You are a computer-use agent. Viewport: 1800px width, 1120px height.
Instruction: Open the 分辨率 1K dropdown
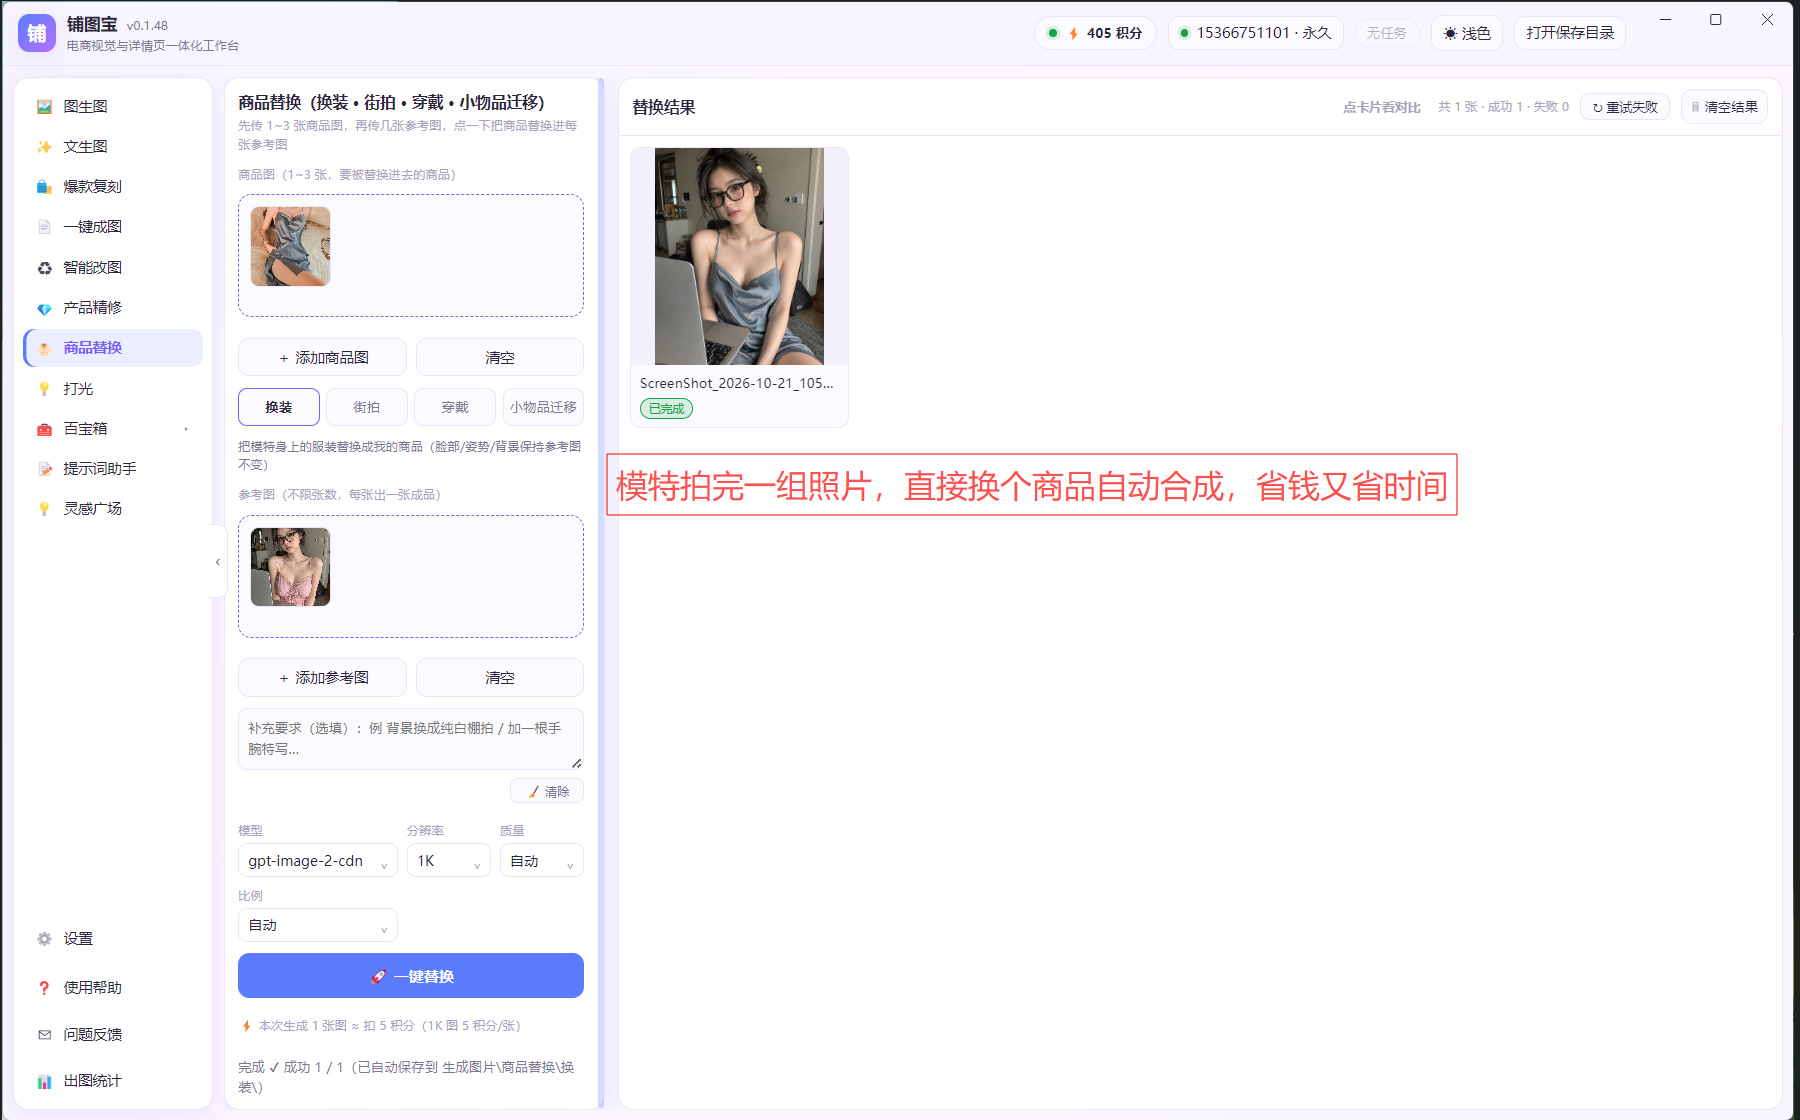[449, 861]
